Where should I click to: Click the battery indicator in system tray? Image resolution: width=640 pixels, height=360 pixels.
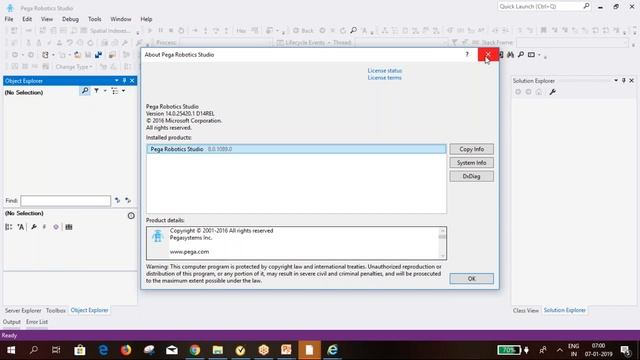509,350
